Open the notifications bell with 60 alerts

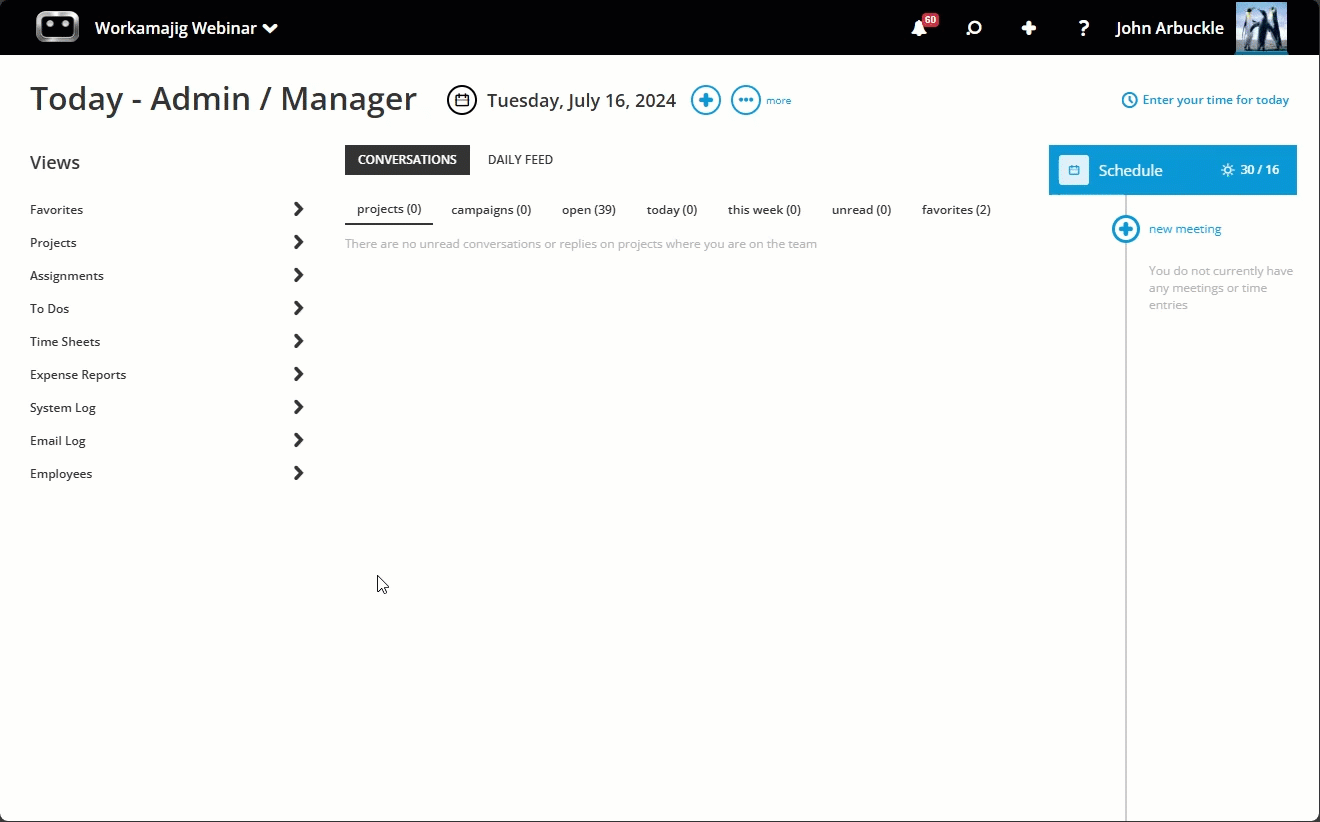click(919, 28)
